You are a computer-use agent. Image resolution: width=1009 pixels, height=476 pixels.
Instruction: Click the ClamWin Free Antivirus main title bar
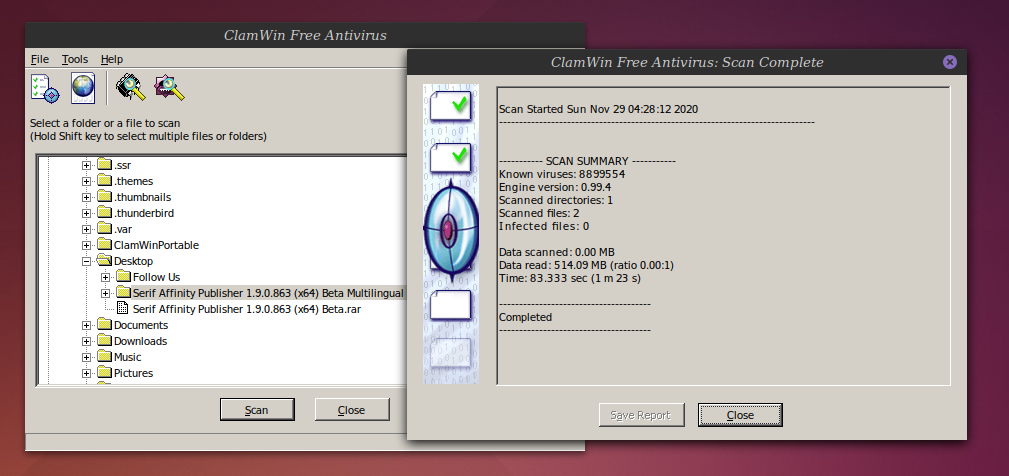pyautogui.click(x=305, y=35)
